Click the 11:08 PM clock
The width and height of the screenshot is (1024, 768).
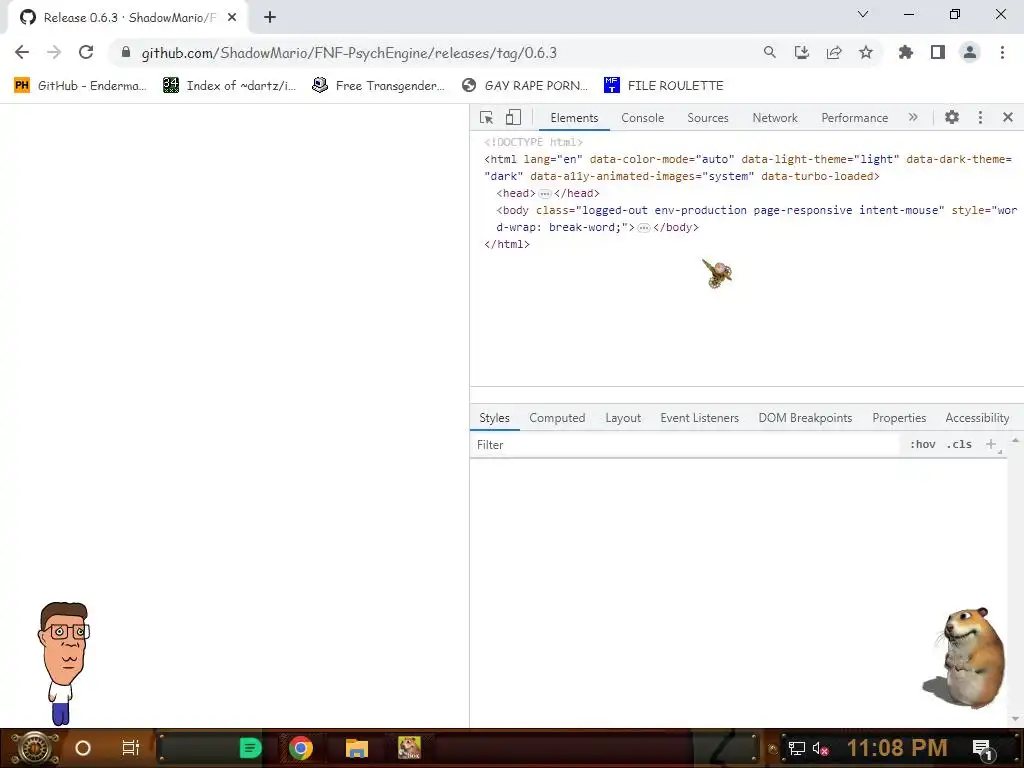[x=897, y=748]
